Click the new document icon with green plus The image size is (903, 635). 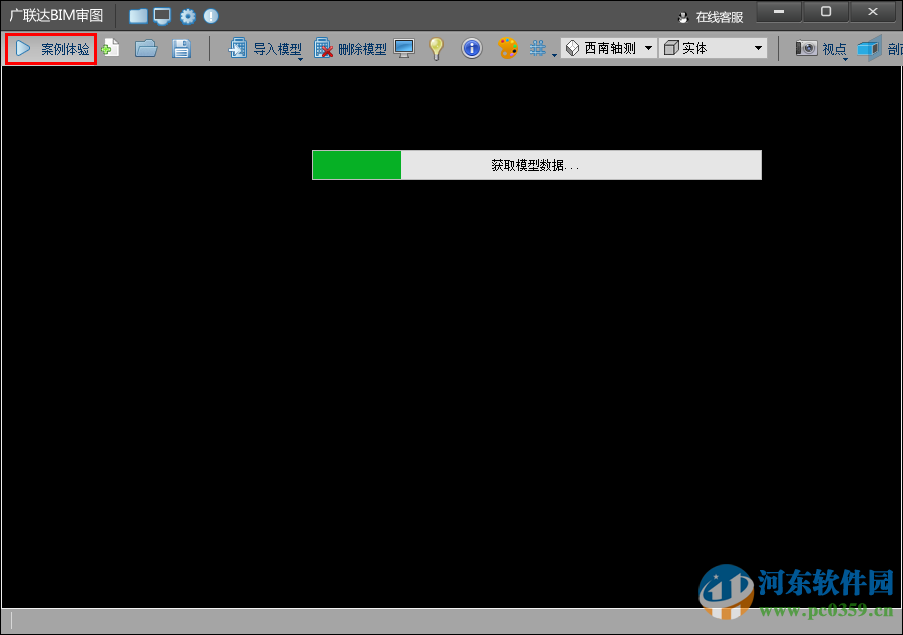tap(111, 47)
